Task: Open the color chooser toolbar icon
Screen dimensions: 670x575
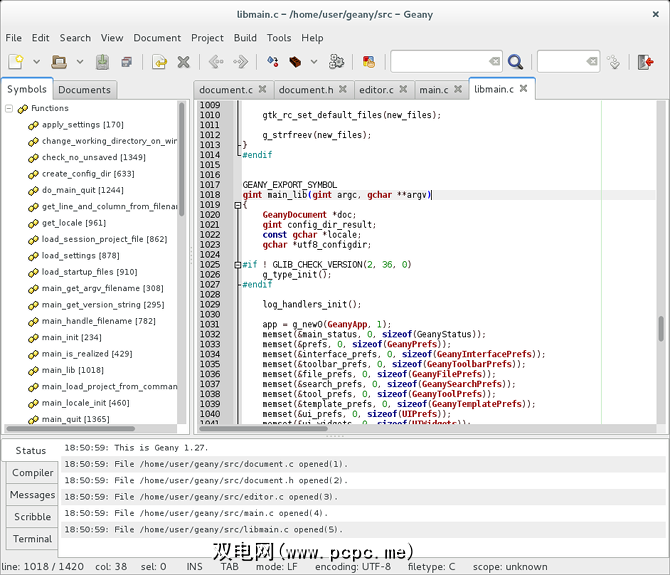Action: (x=369, y=62)
